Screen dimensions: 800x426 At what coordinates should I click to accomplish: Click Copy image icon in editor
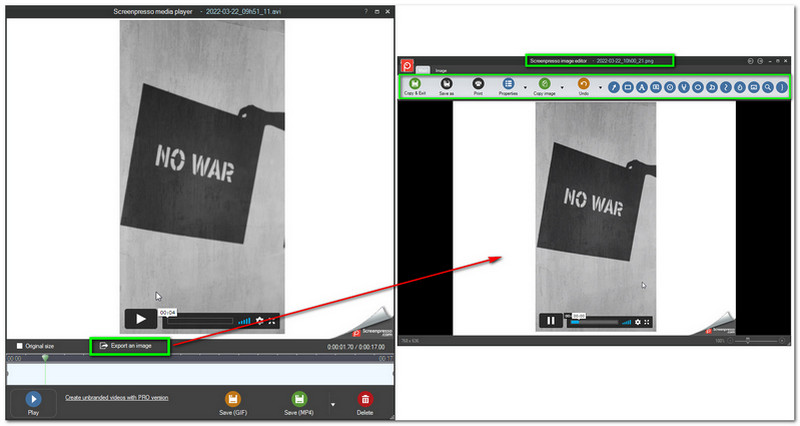544,84
